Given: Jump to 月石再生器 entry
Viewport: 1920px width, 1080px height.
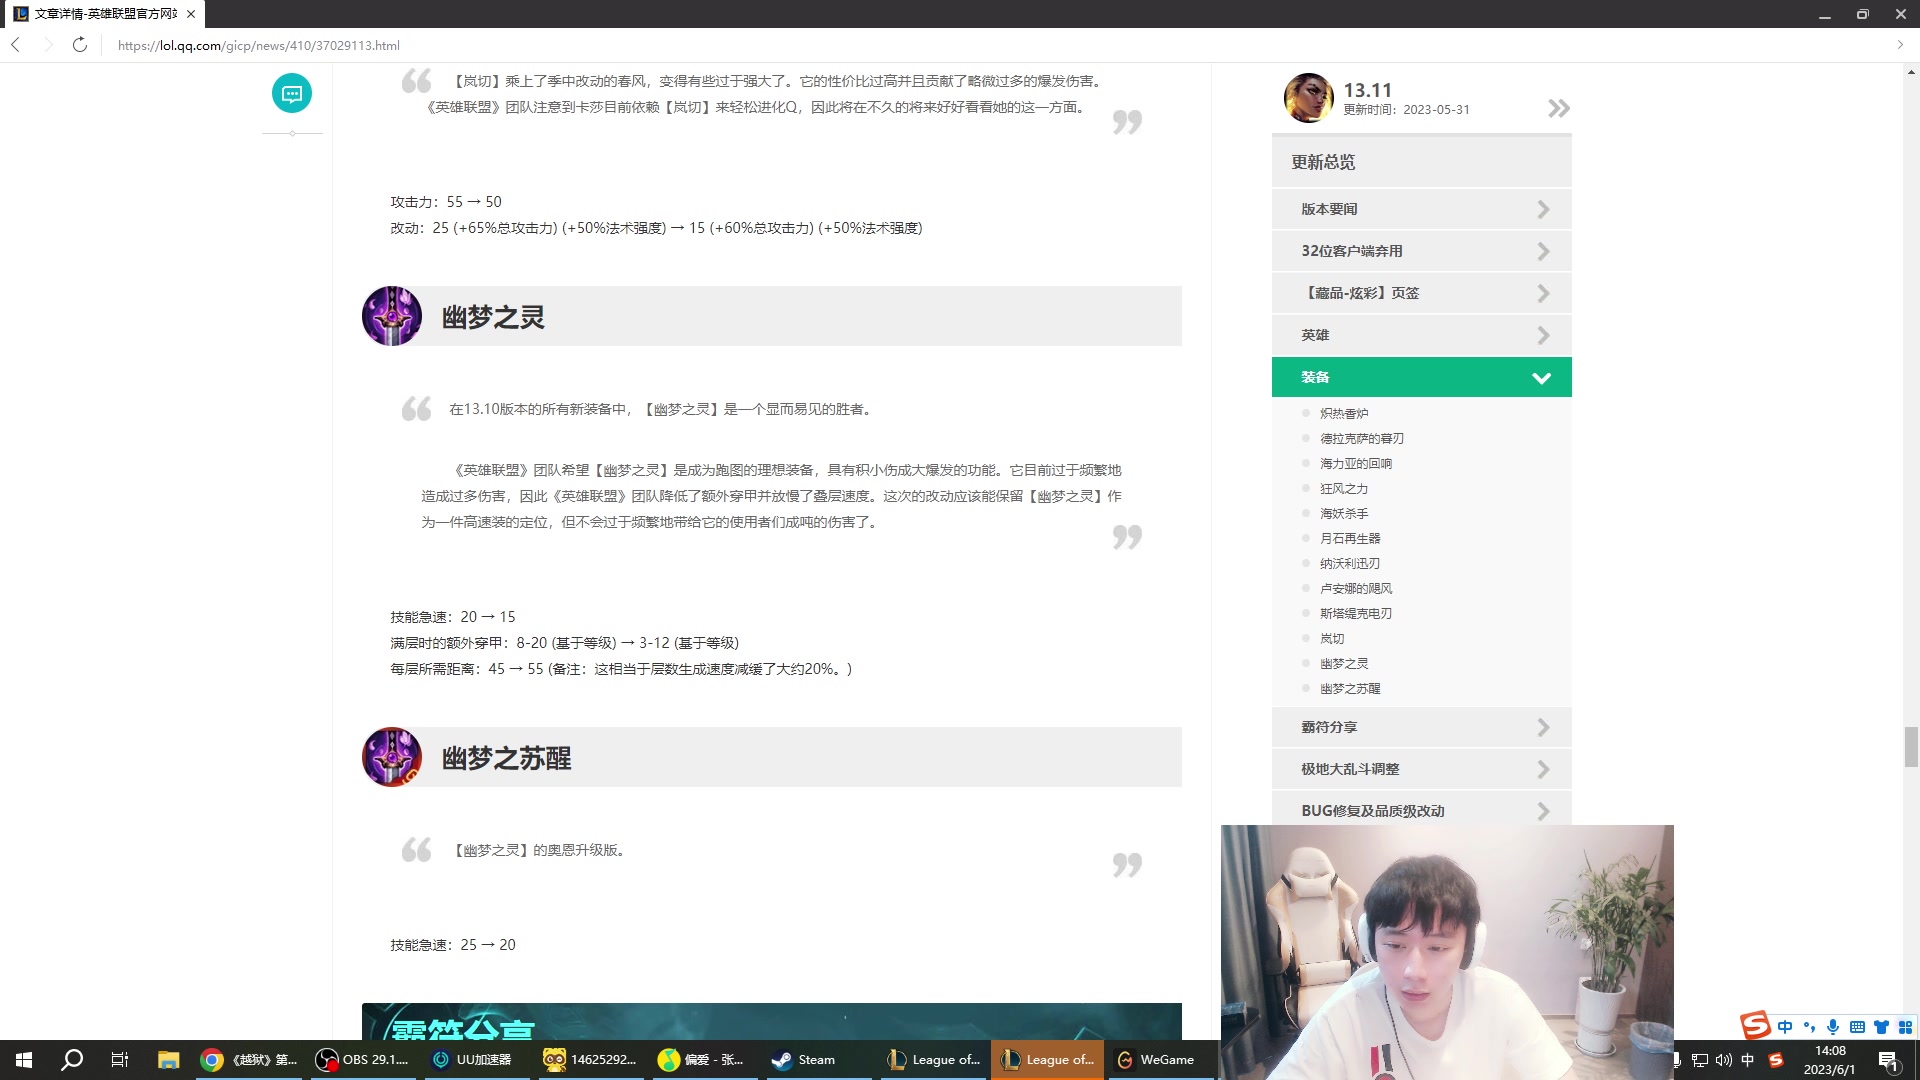Looking at the screenshot, I should point(1350,538).
